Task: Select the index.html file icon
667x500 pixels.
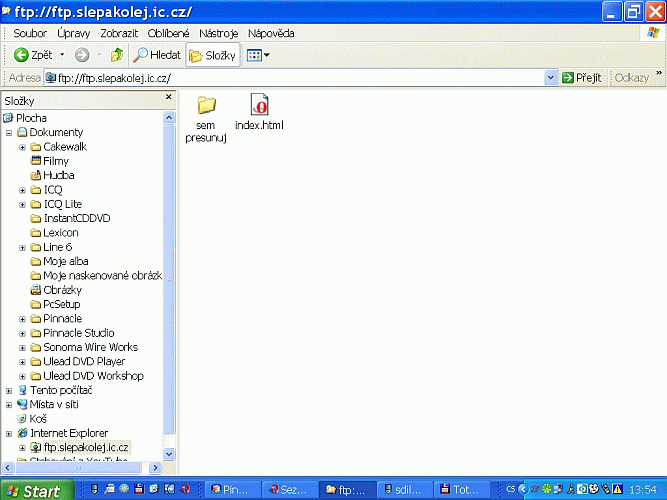Action: tap(259, 106)
